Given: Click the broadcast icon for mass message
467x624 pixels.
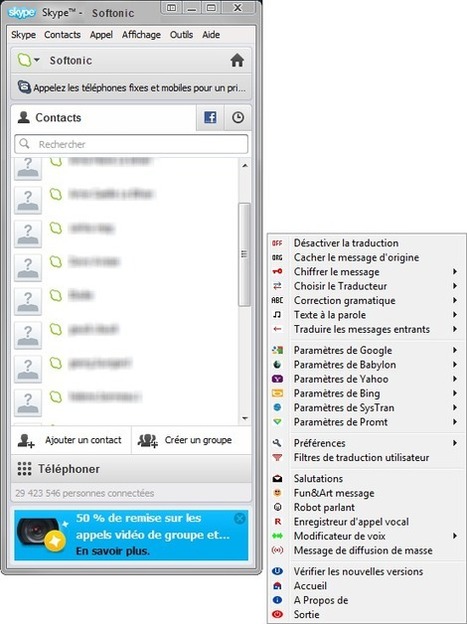Looking at the screenshot, I should pos(277,550).
